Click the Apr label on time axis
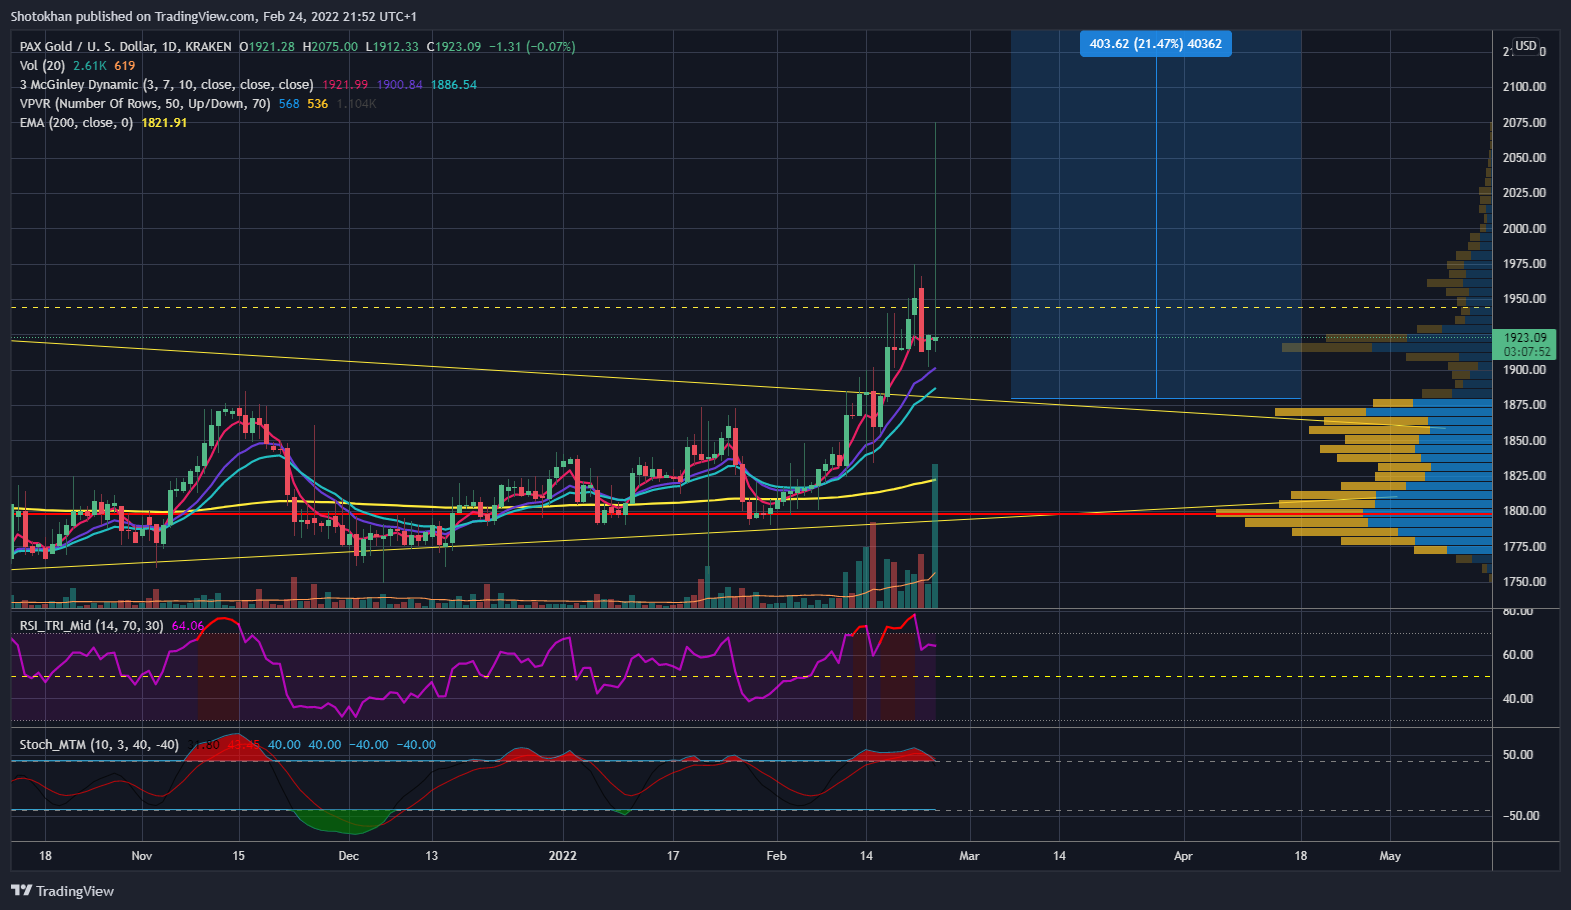 pyautogui.click(x=1183, y=856)
